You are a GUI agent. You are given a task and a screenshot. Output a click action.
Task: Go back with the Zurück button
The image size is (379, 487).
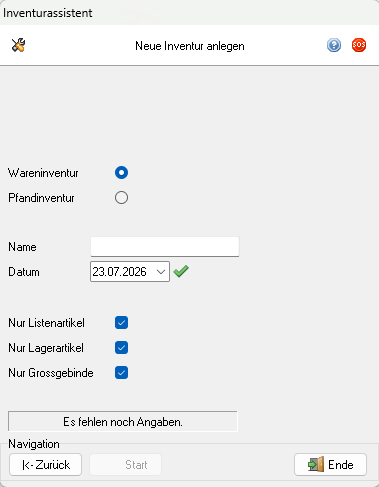[45, 465]
